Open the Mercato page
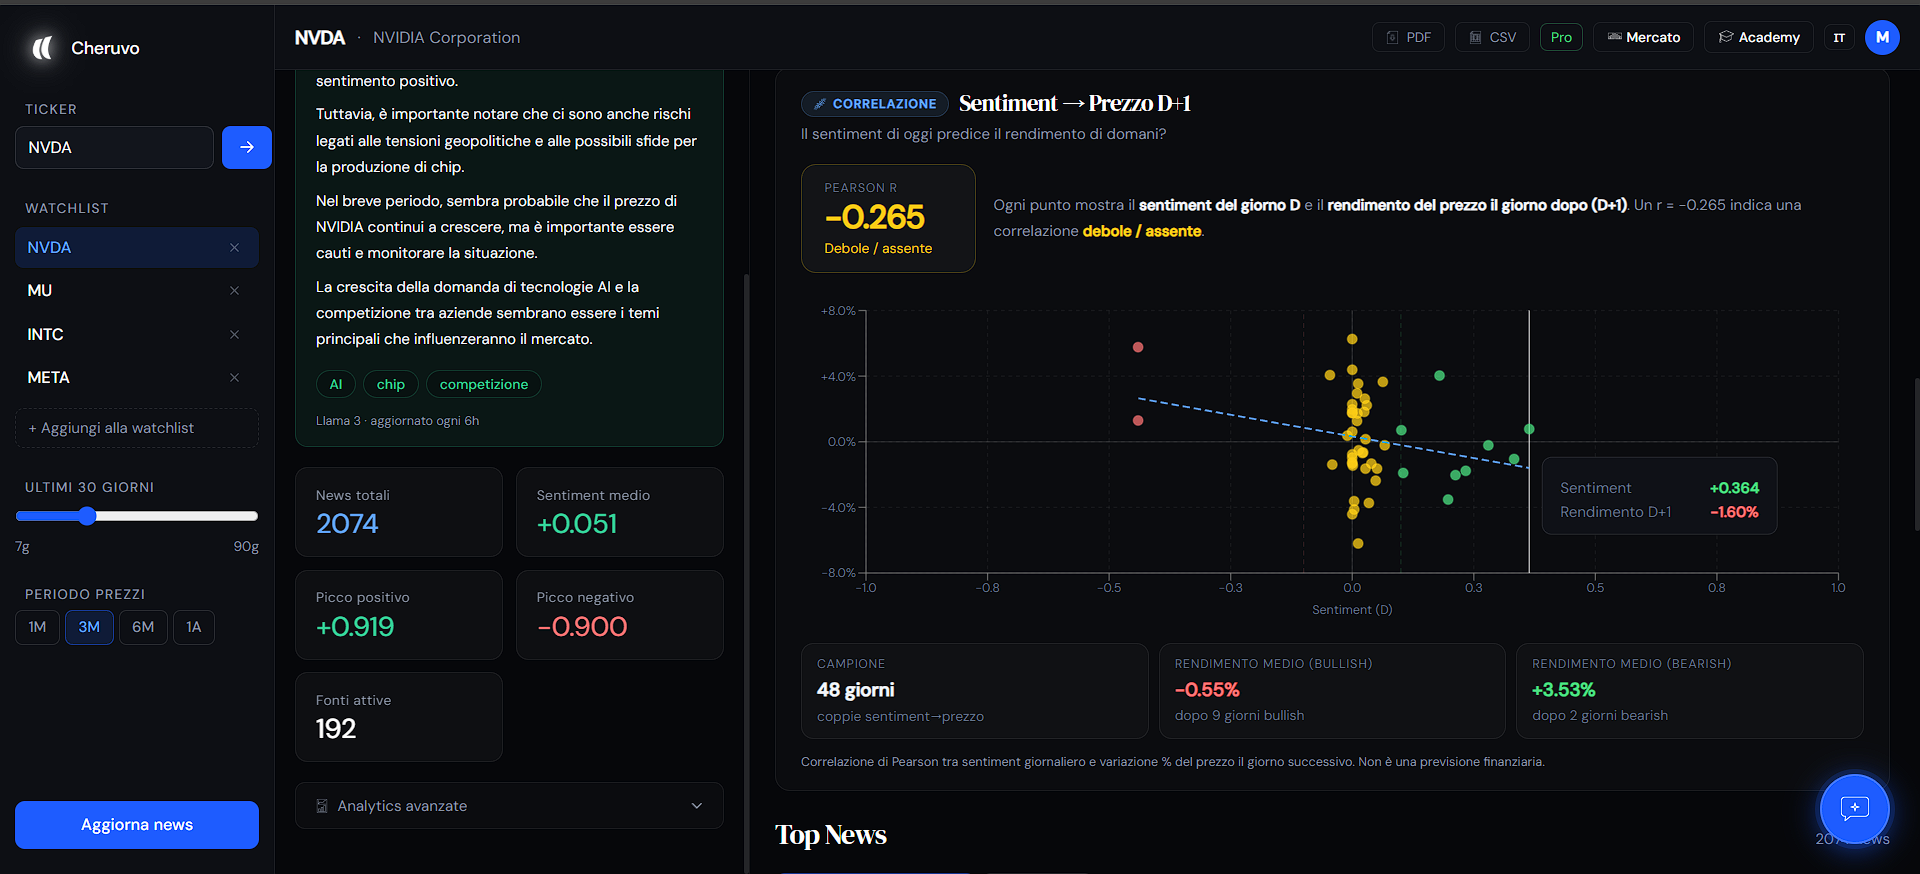This screenshot has width=1920, height=874. [1644, 38]
